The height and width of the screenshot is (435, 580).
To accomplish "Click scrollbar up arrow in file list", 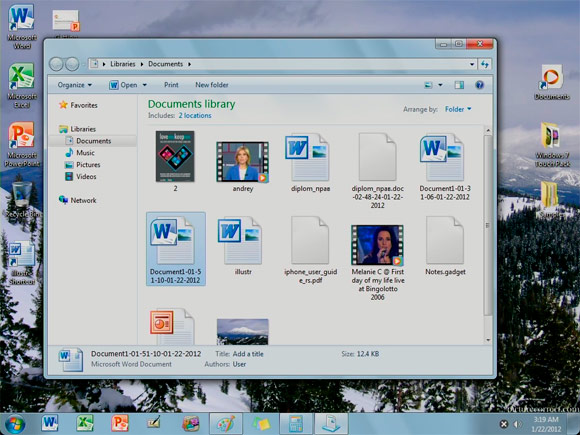I will 488,130.
